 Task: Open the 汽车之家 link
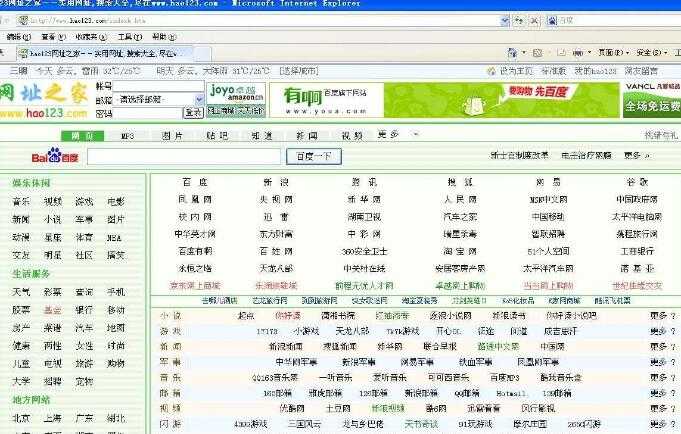coord(460,217)
